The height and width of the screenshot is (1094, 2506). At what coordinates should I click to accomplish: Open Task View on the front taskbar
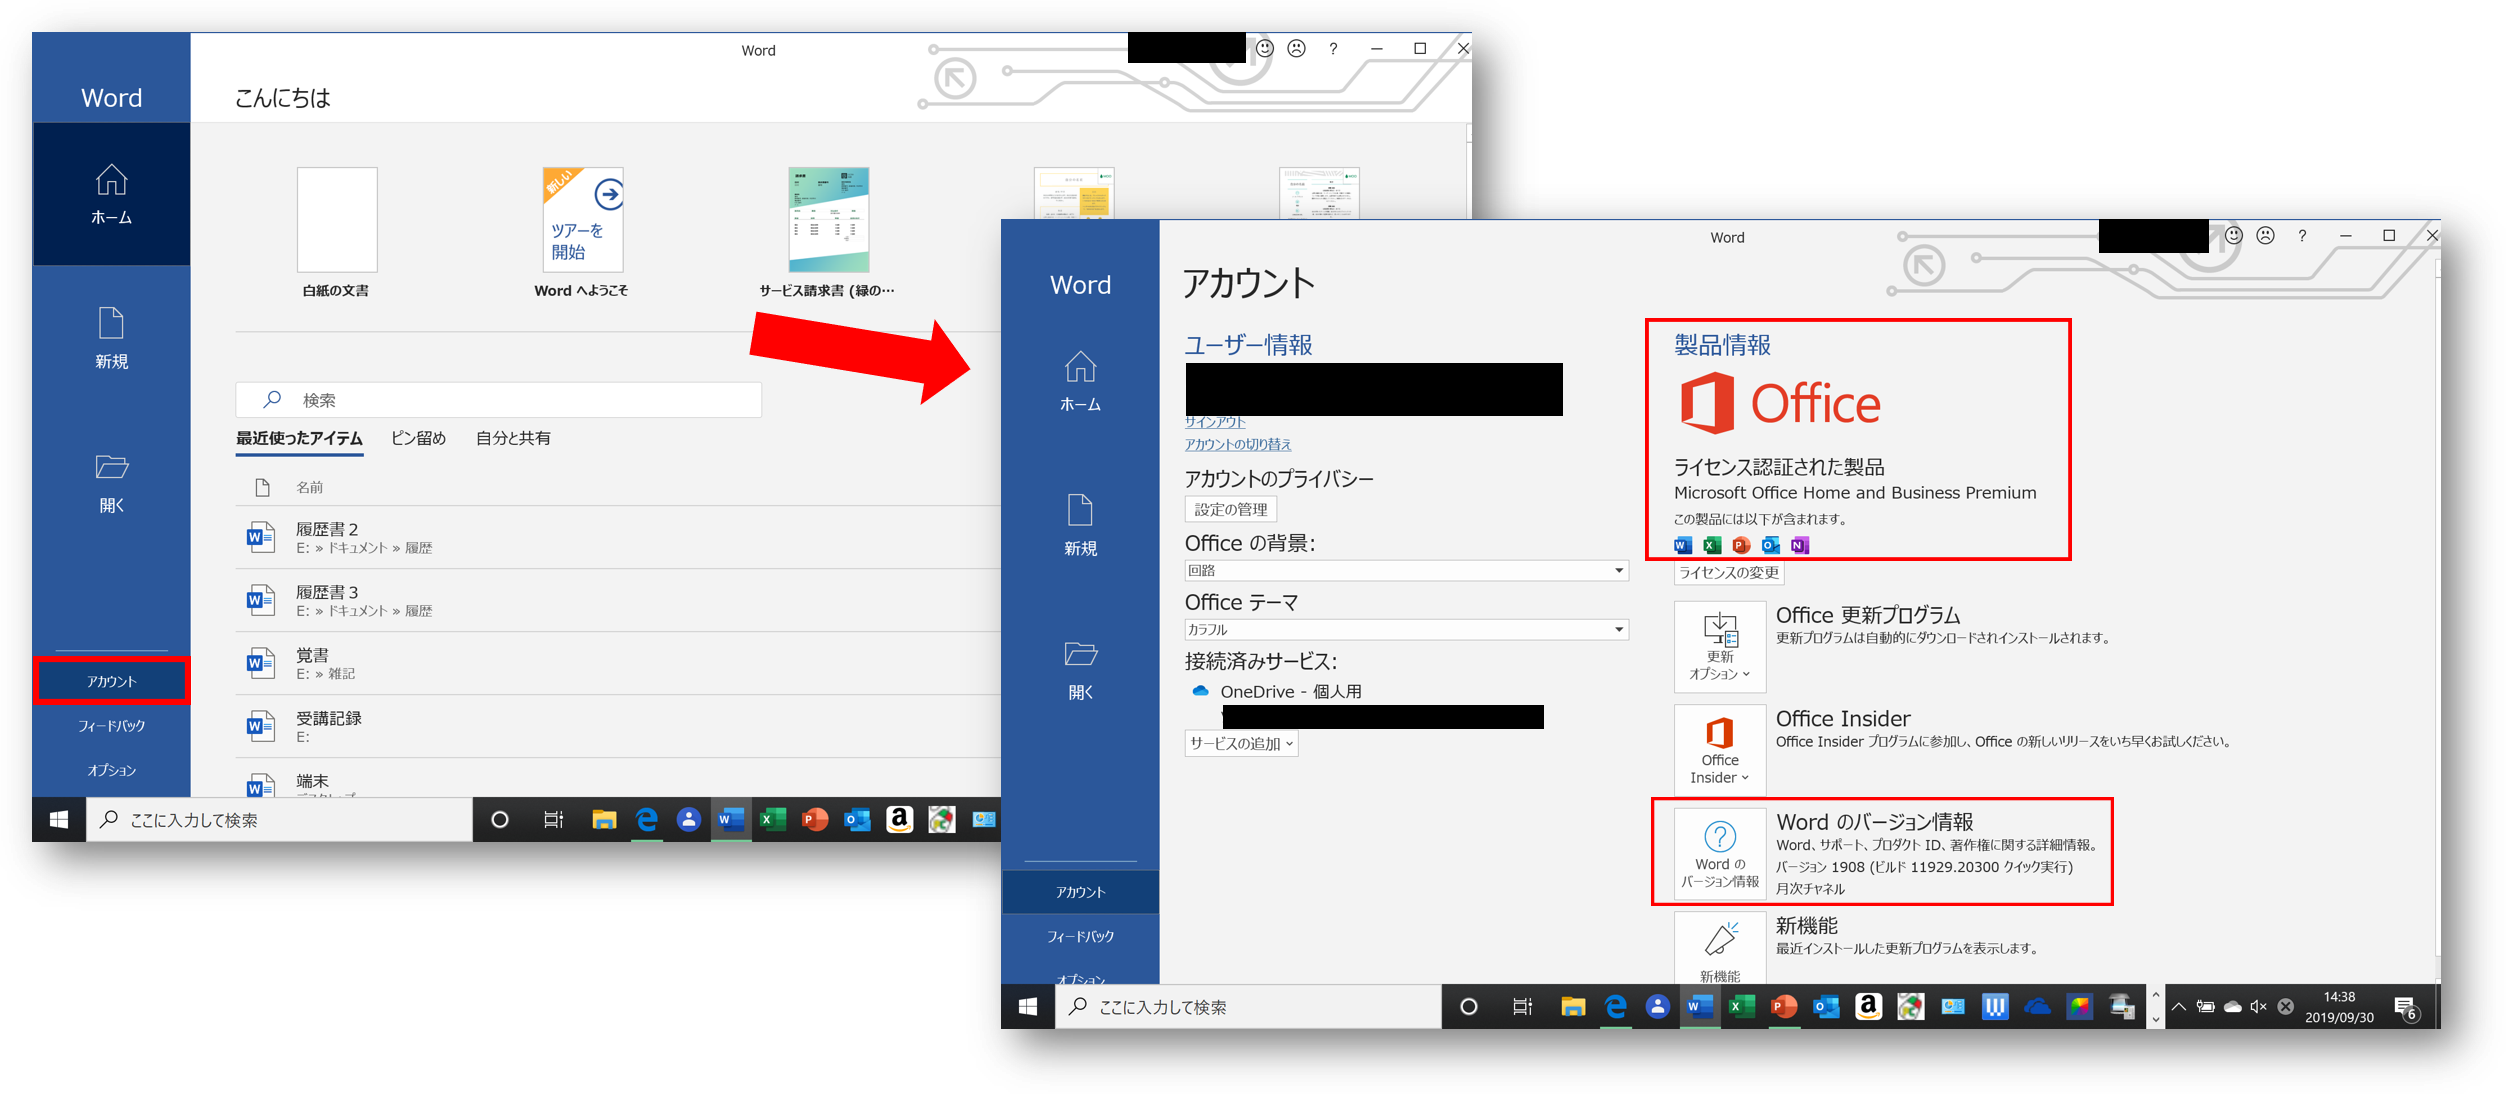(x=1522, y=1007)
